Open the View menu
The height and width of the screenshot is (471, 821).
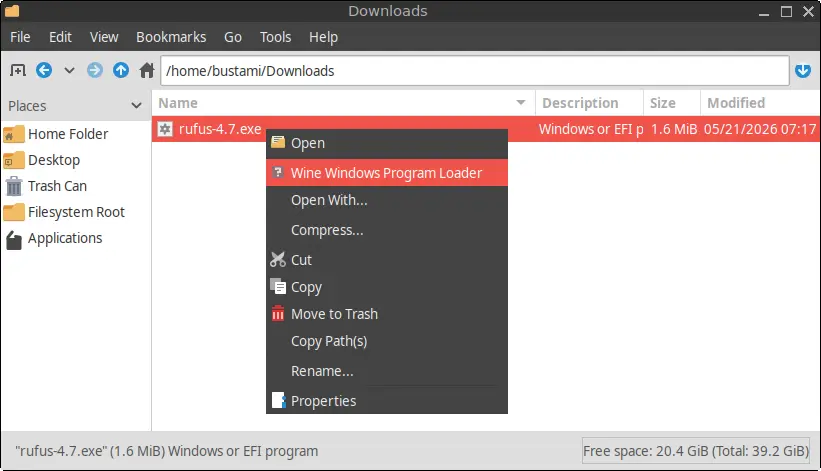pyautogui.click(x=104, y=37)
